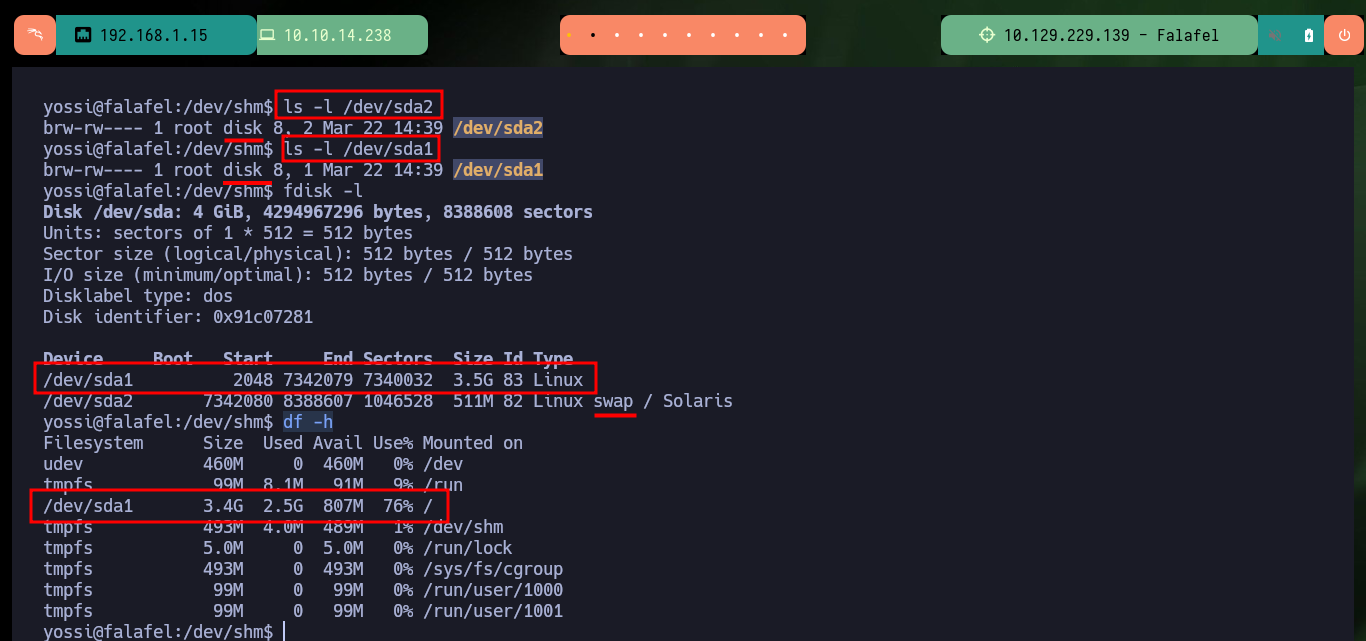Image resolution: width=1366 pixels, height=641 pixels.
Task: Open the Kali dragon launcher menu
Action: (x=35, y=35)
